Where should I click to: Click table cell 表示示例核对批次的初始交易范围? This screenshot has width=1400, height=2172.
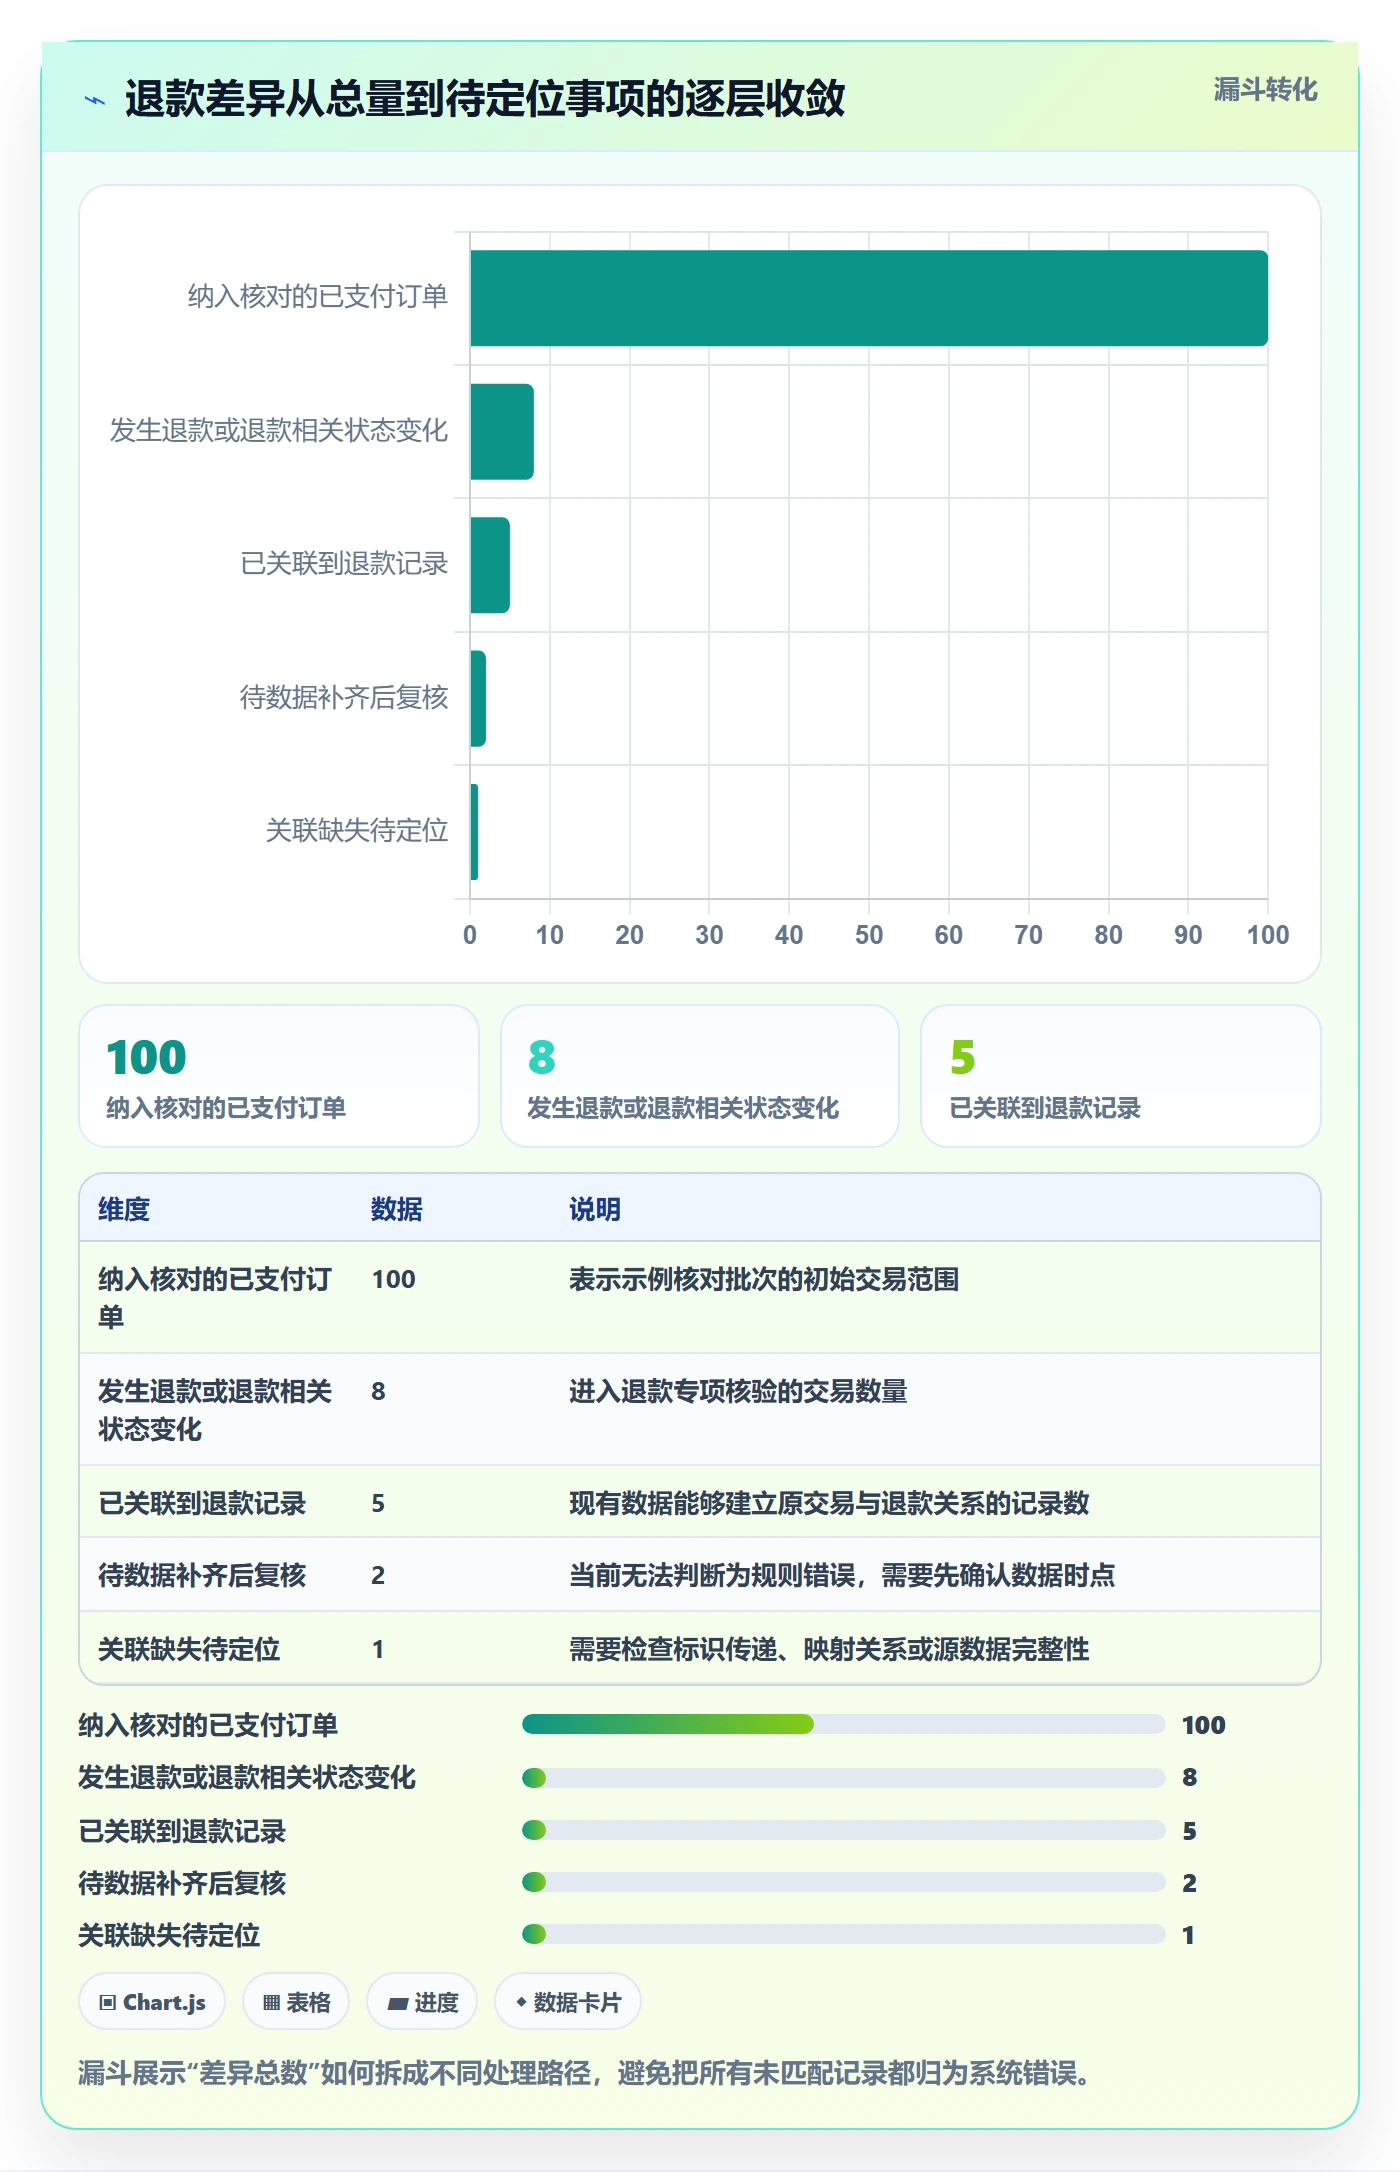764,1279
